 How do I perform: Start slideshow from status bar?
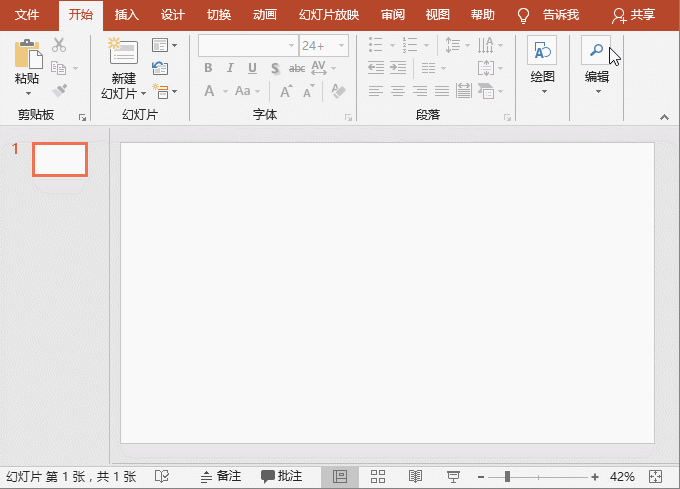[452, 476]
